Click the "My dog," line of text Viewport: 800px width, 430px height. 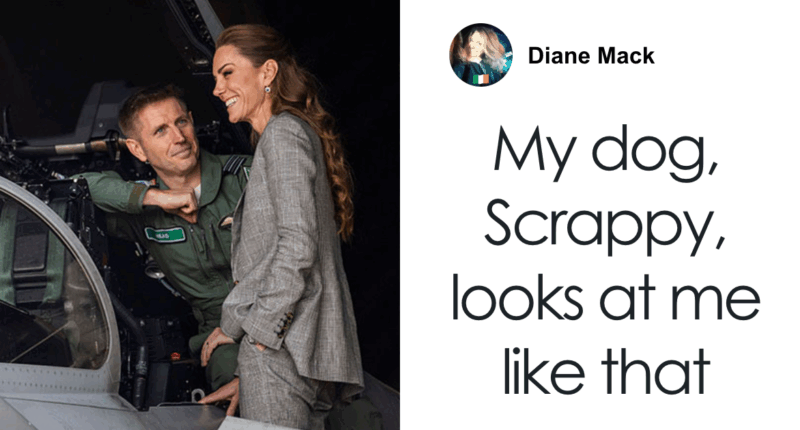[x=606, y=153]
